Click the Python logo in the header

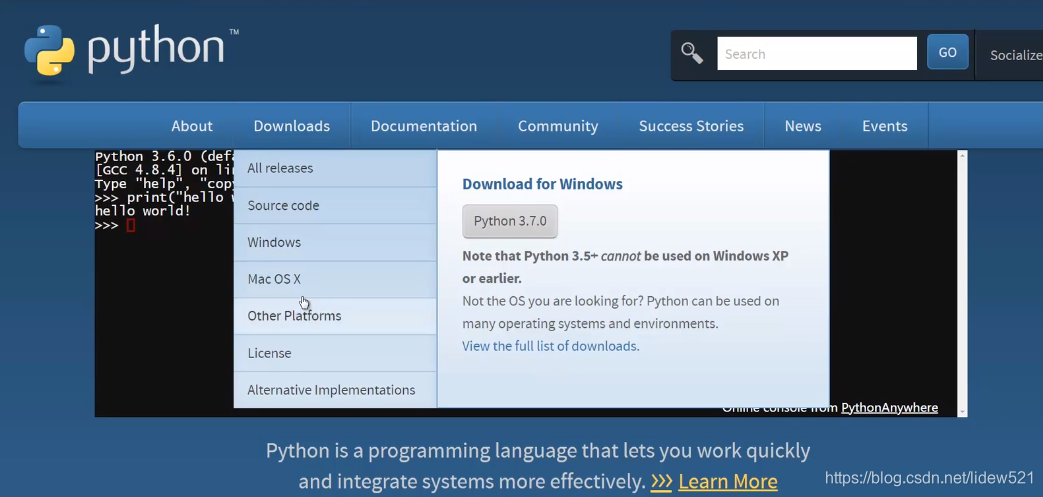click(132, 51)
